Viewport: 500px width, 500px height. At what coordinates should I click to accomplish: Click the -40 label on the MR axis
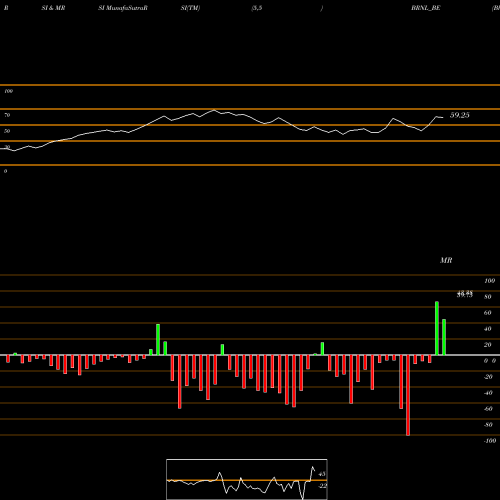tap(488, 393)
